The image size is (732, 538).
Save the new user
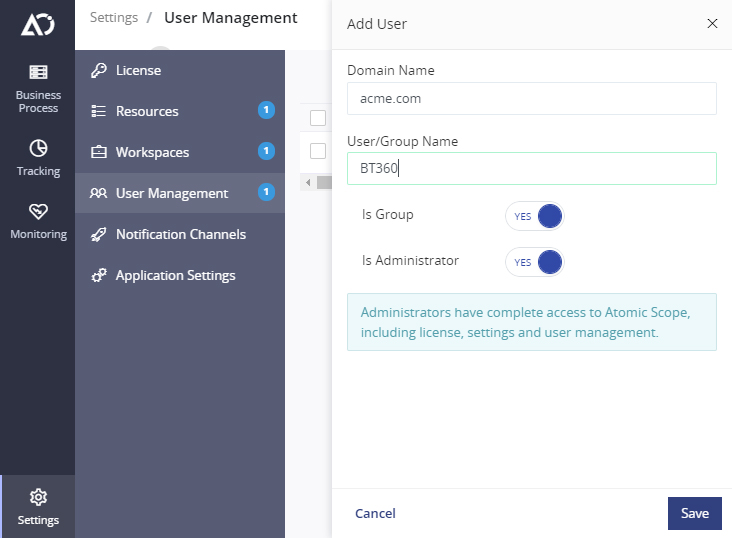[695, 513]
